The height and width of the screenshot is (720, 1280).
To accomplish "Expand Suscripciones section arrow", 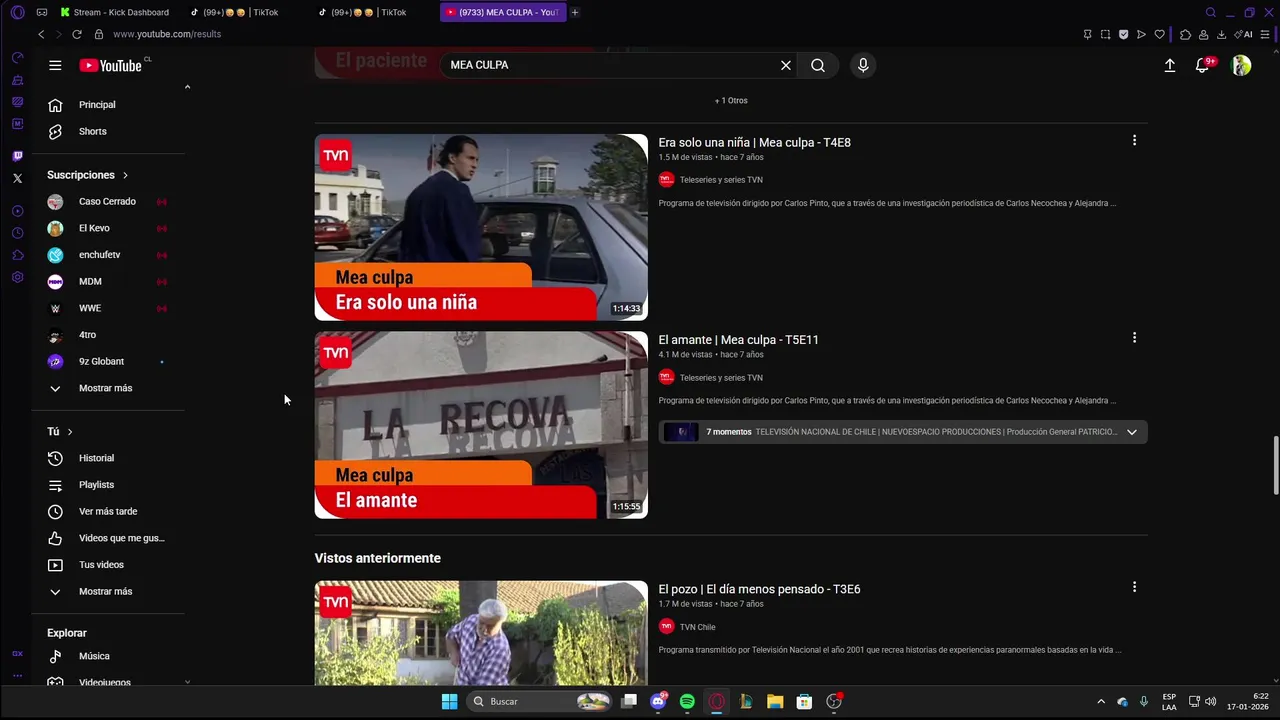I will [125, 175].
